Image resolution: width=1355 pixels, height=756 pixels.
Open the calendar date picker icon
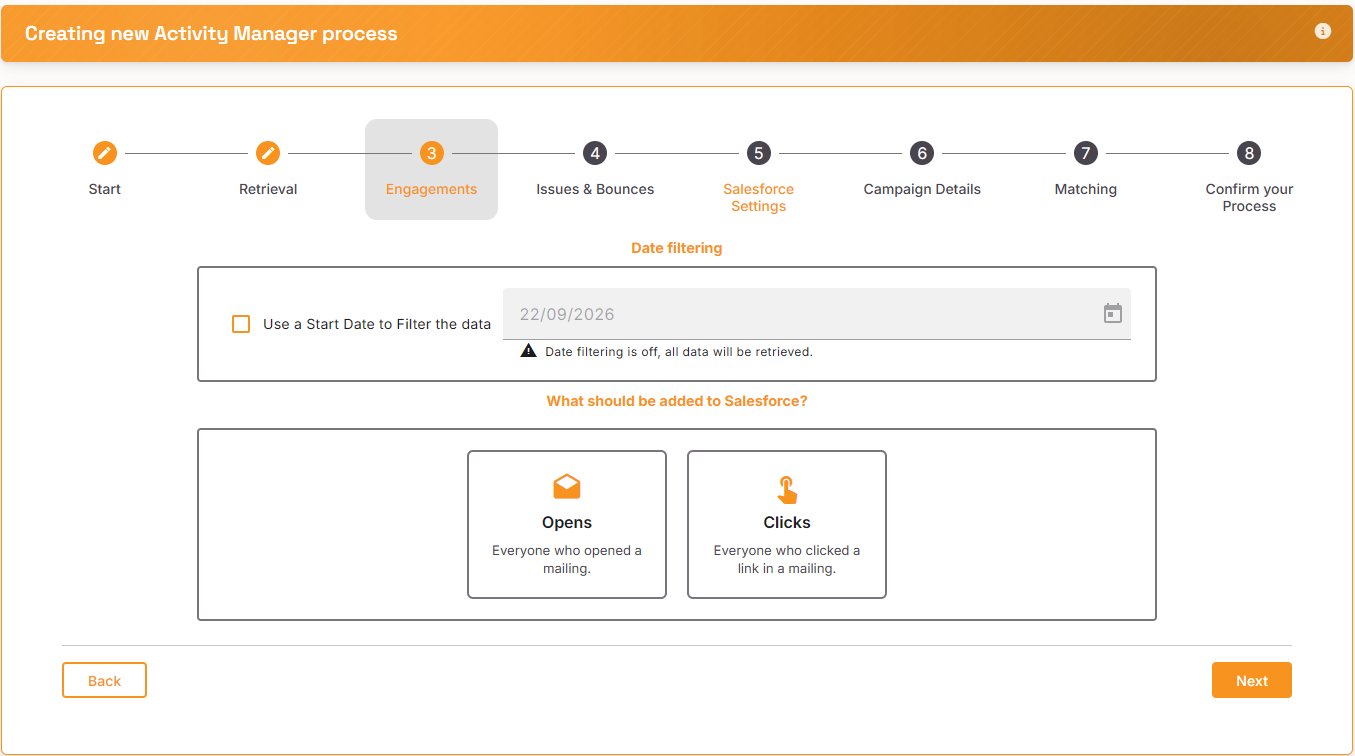click(1112, 314)
